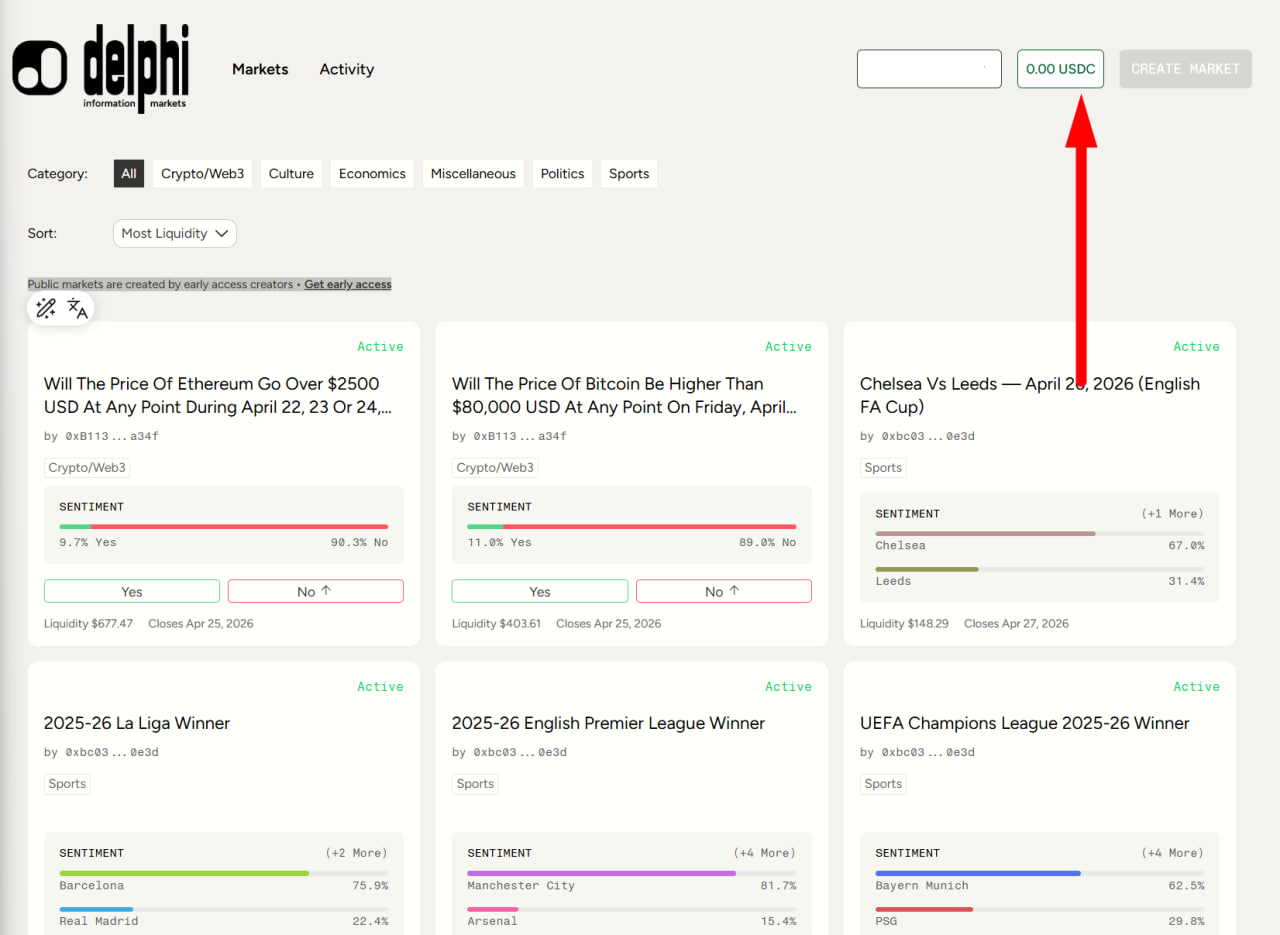
Task: Choose Yes on the Ethereum market
Action: pyautogui.click(x=132, y=591)
